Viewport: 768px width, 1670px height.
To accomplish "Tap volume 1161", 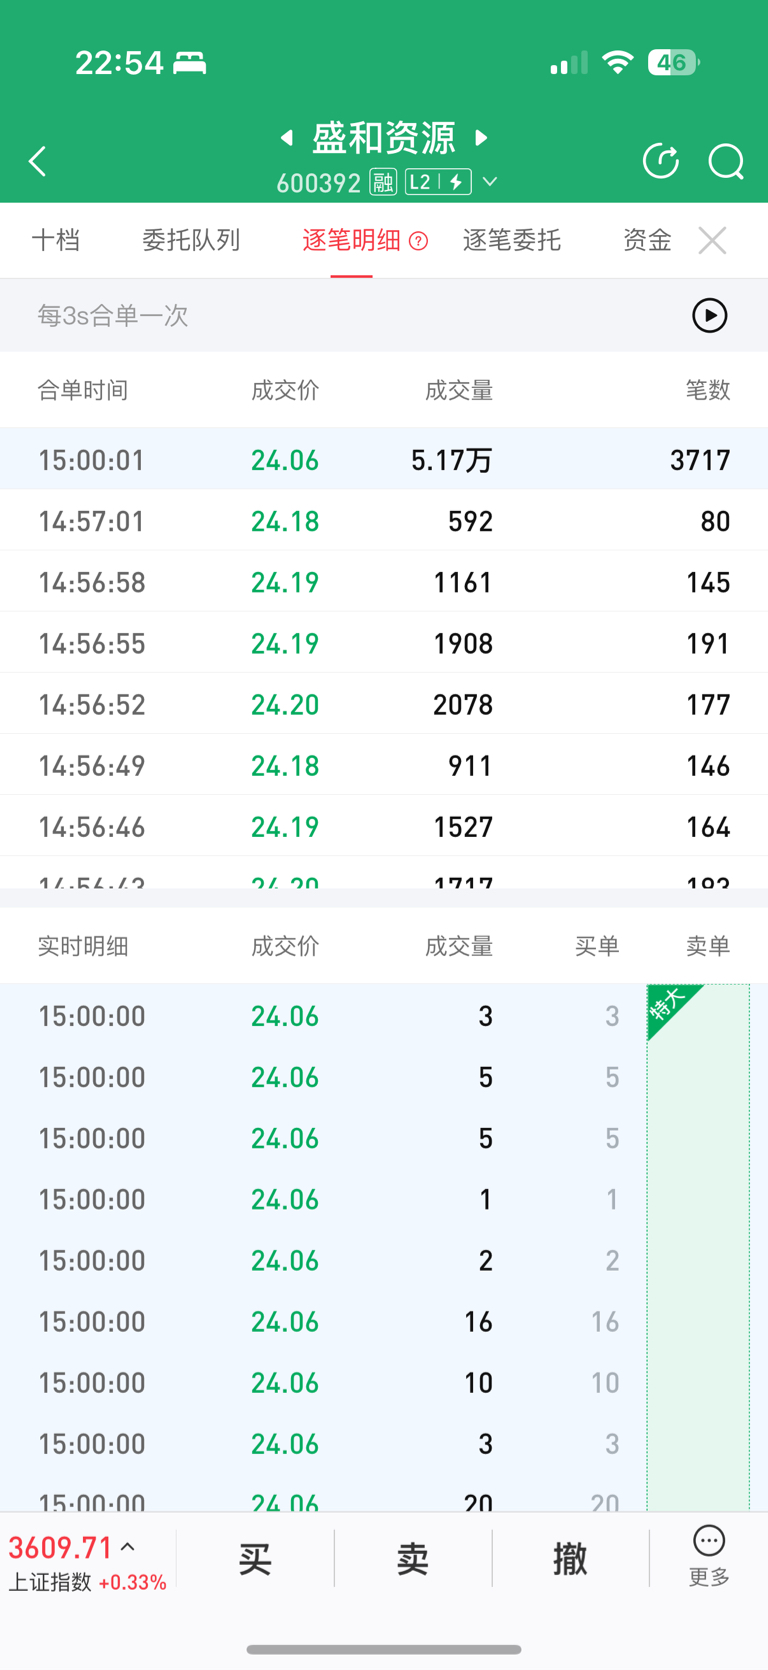I will pos(463,582).
